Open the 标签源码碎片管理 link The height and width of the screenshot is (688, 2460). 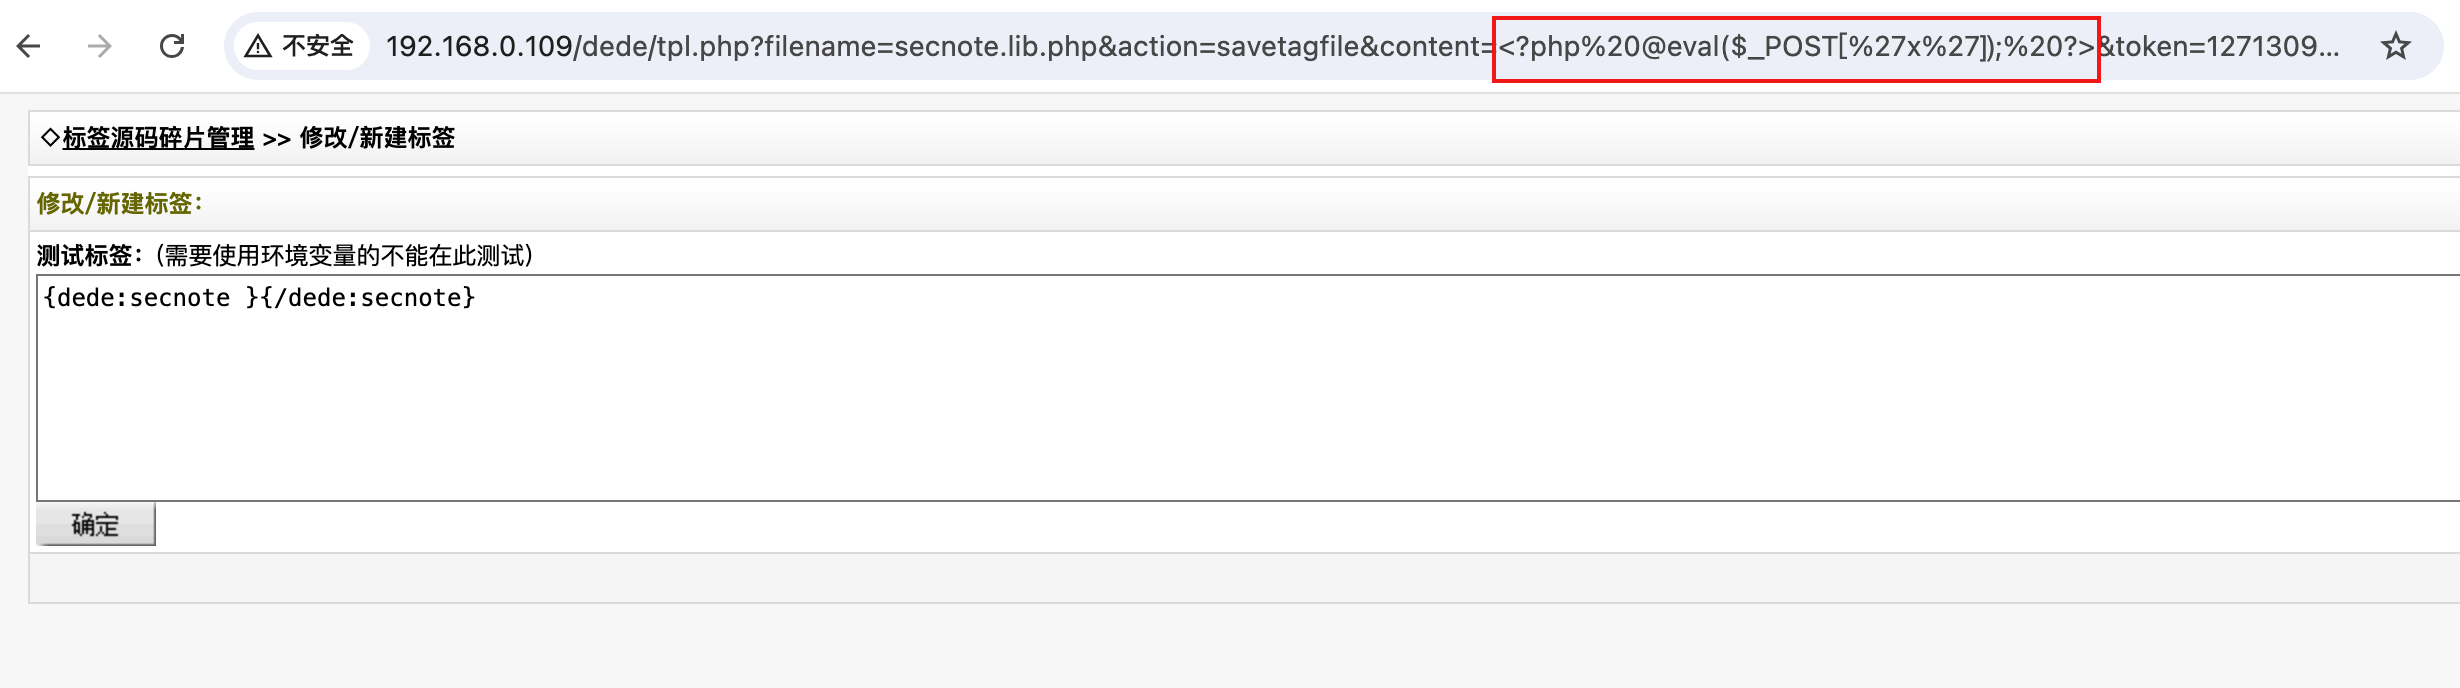point(158,138)
